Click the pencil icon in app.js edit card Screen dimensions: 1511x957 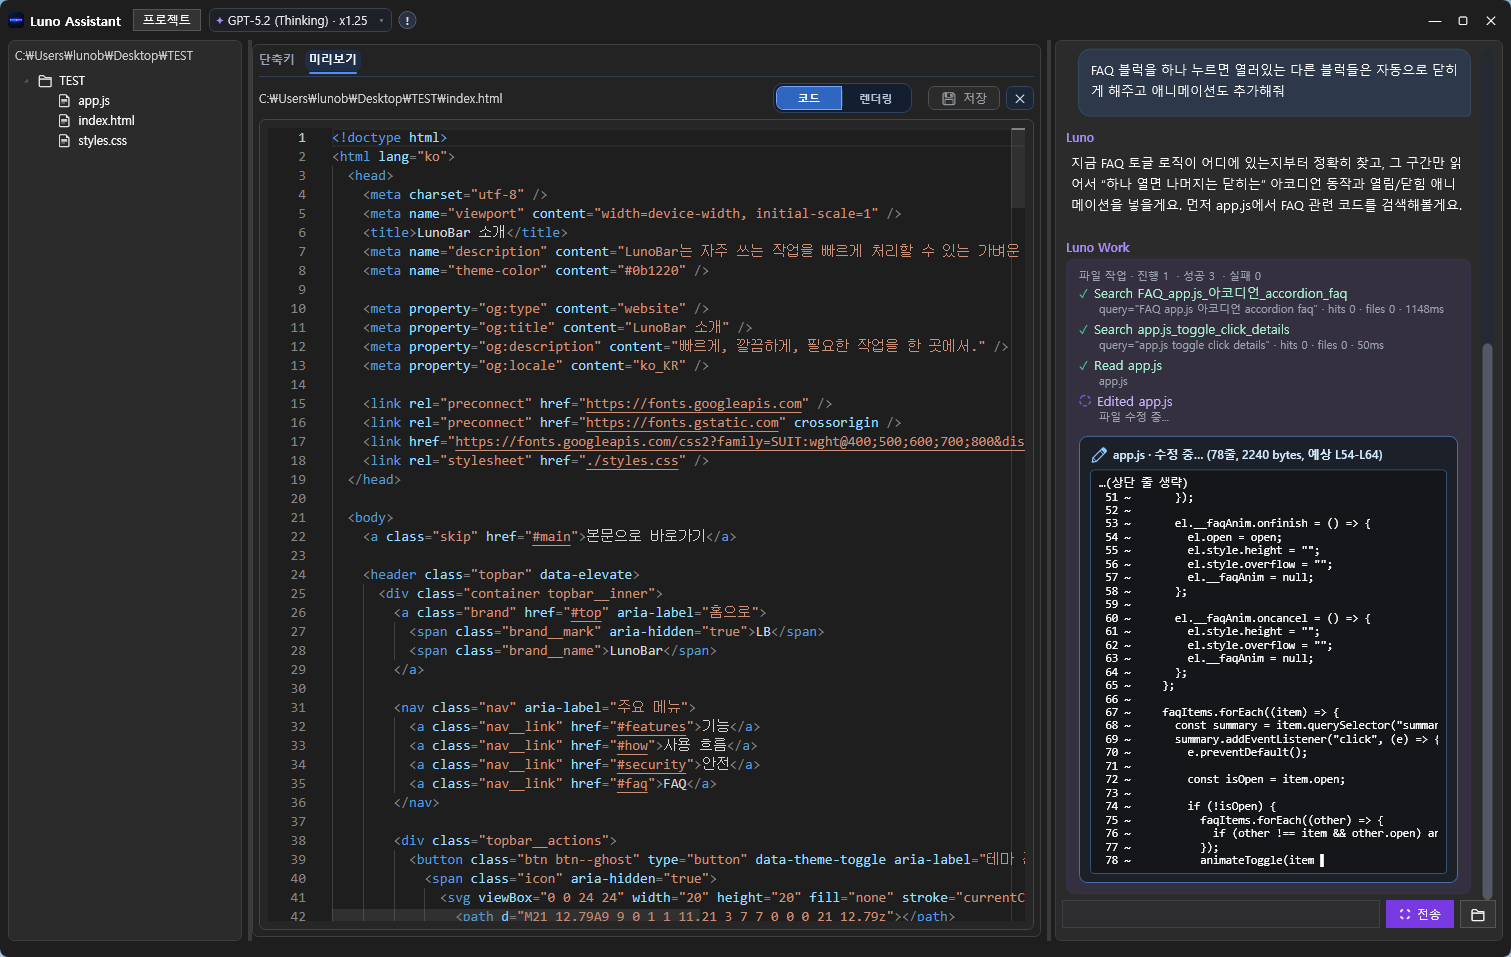(x=1099, y=455)
